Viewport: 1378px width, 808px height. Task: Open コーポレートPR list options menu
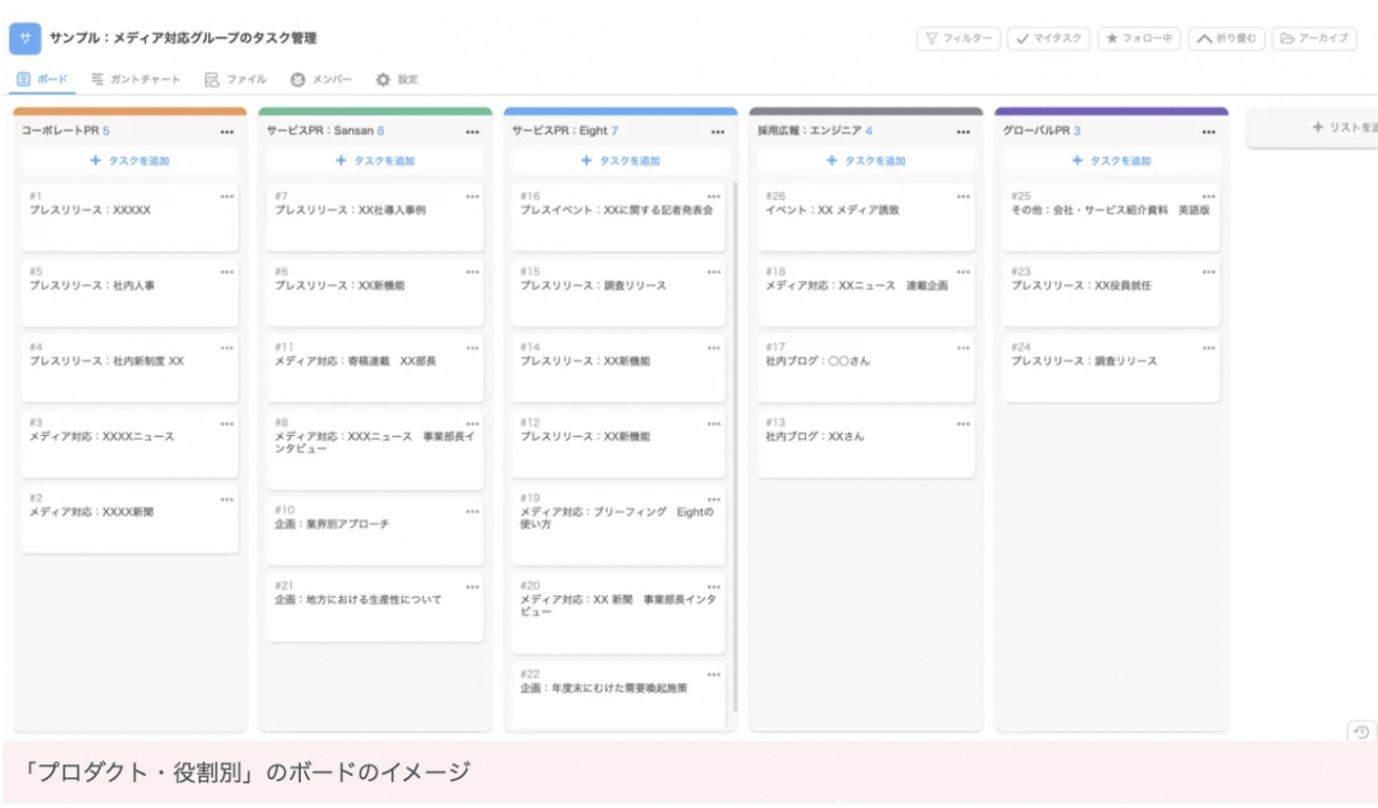pos(227,131)
